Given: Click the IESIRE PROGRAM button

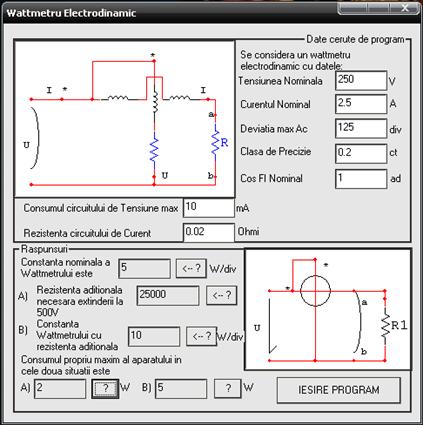Looking at the screenshot, I should (x=339, y=390).
